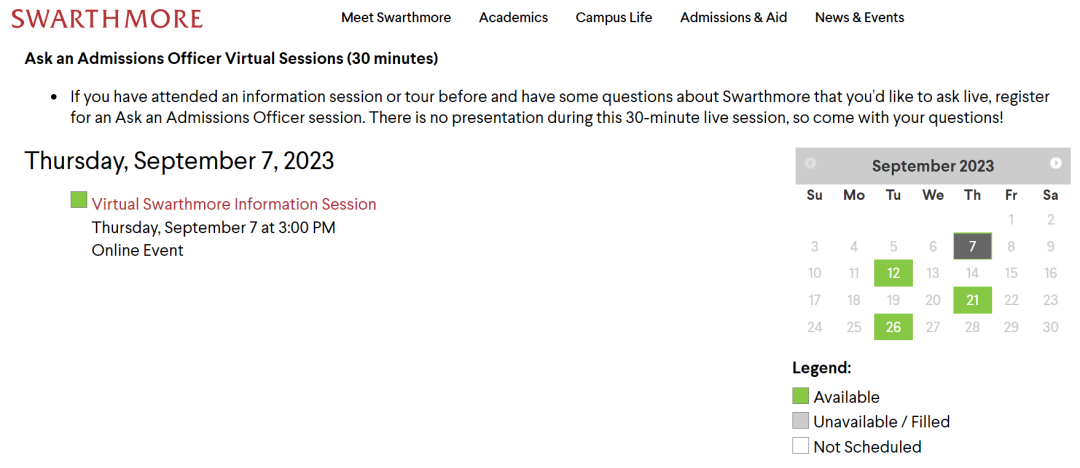Go to next month in calendar
Image resolution: width=1080 pixels, height=468 pixels.
pos(1056,163)
